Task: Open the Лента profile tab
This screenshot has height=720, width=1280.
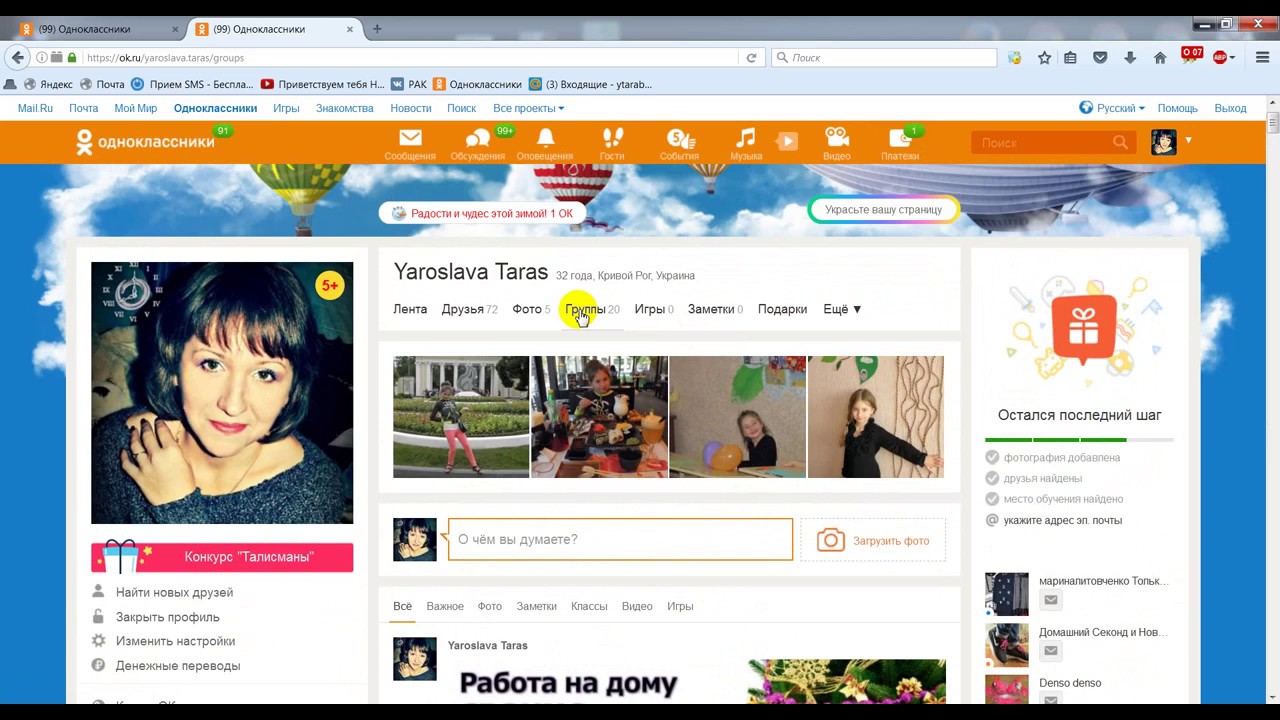Action: click(410, 309)
